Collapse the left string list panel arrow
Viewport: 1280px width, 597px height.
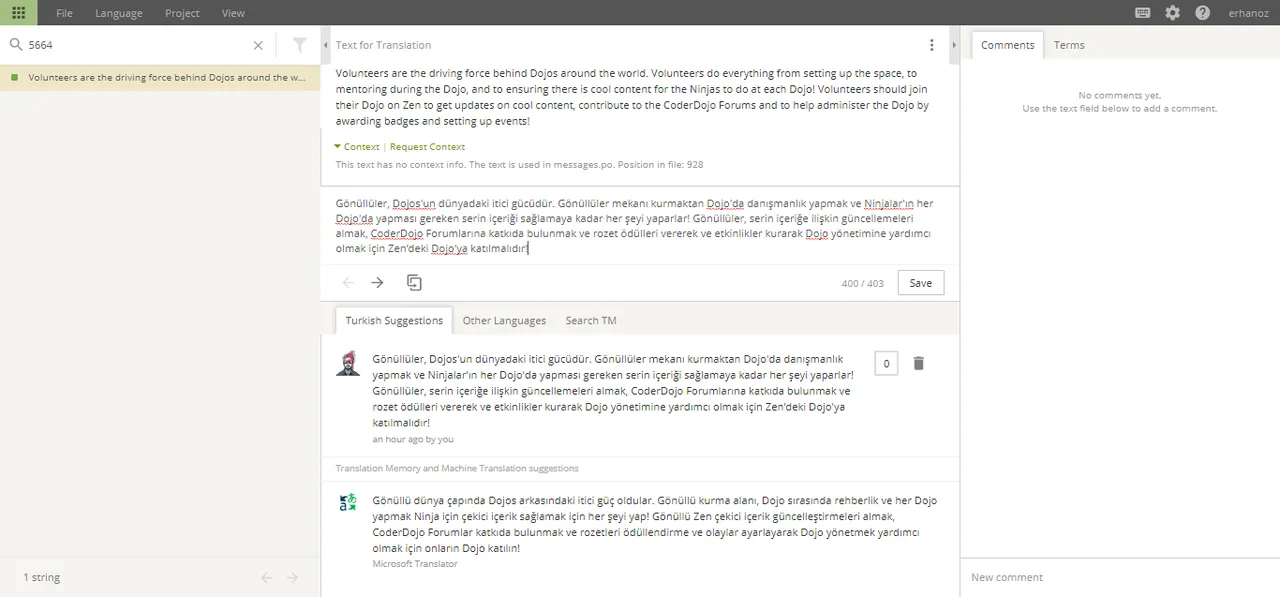point(326,45)
